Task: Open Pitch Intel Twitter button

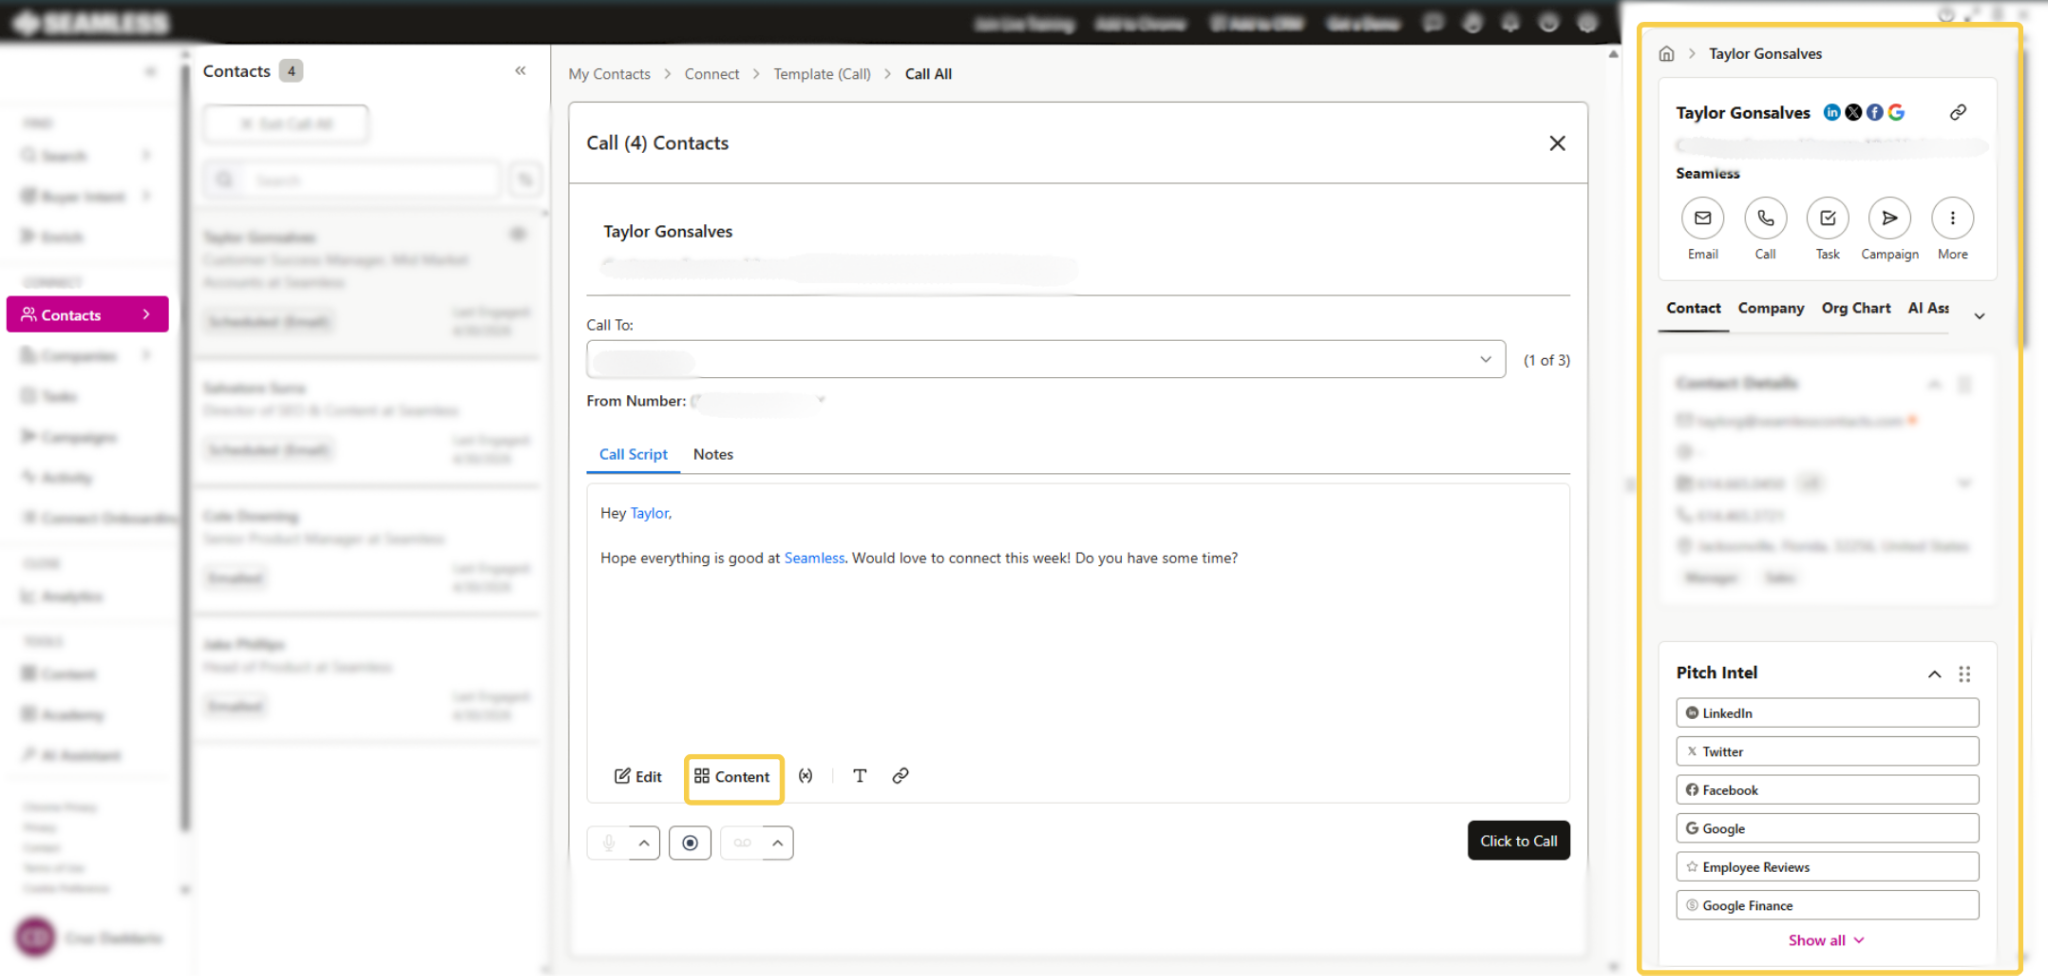Action: (x=1827, y=751)
